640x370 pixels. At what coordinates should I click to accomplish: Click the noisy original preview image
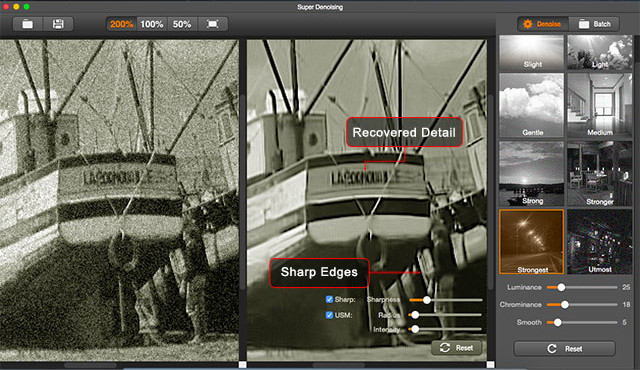119,200
